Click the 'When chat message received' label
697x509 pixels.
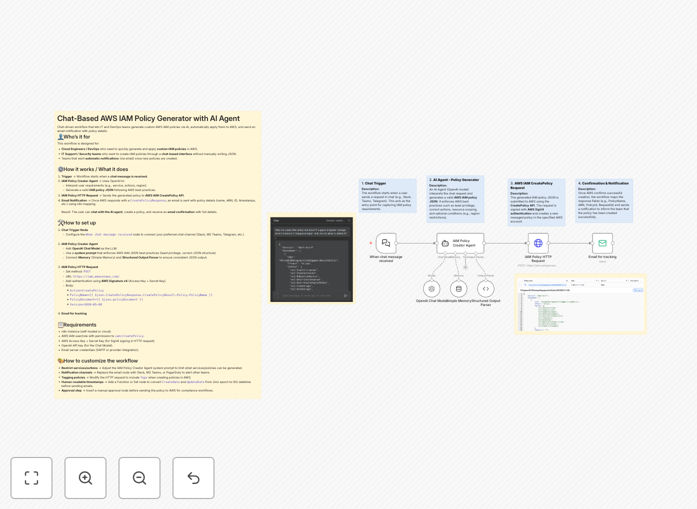point(386,259)
